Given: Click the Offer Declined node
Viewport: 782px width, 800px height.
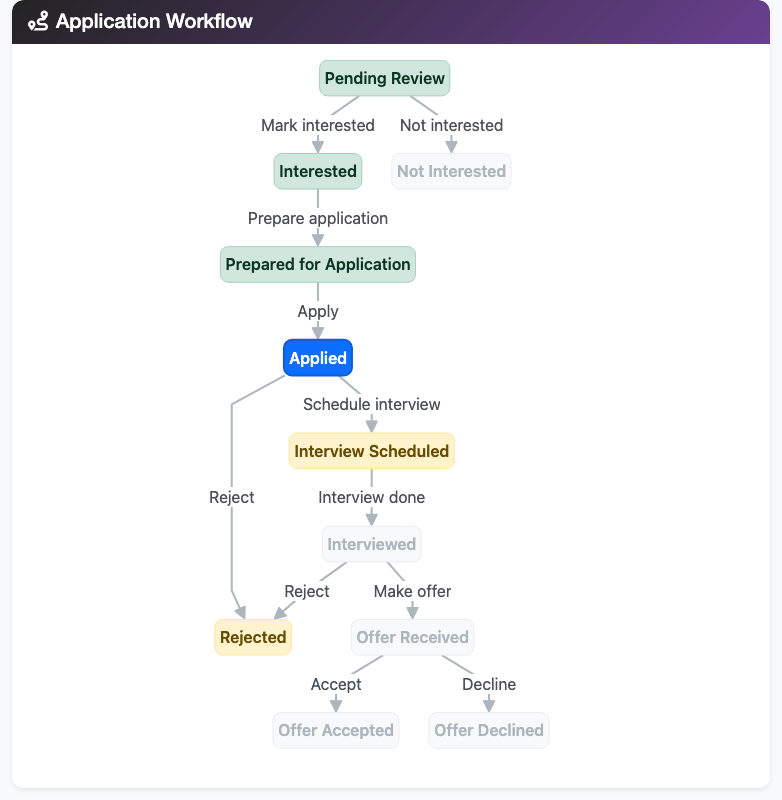Looking at the screenshot, I should click(x=489, y=730).
